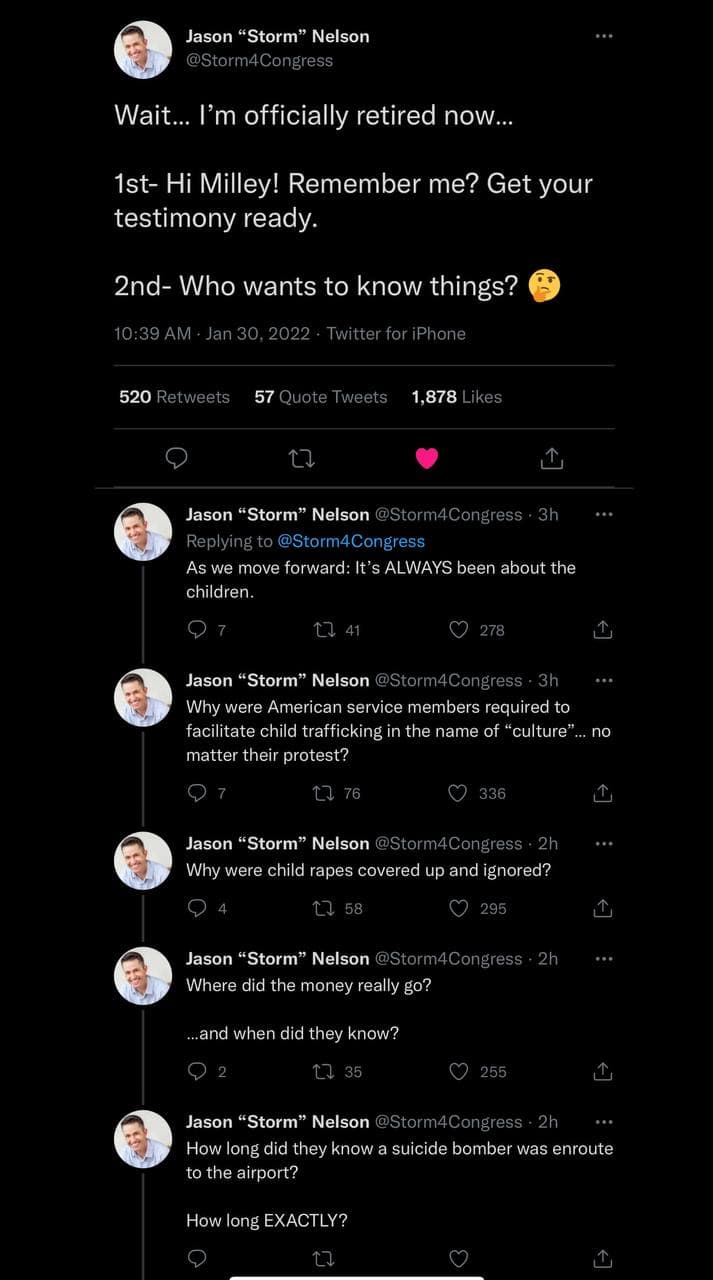Show the 1,878 Likes list

(456, 397)
